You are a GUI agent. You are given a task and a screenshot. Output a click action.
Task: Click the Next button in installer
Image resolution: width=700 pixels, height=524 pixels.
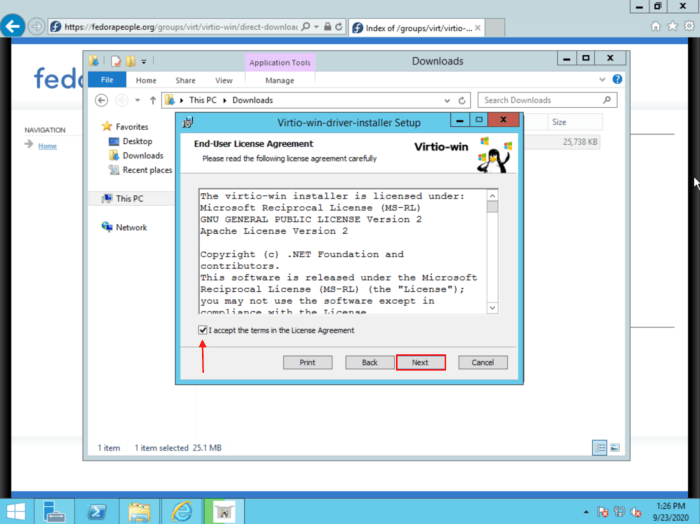pyautogui.click(x=420, y=362)
